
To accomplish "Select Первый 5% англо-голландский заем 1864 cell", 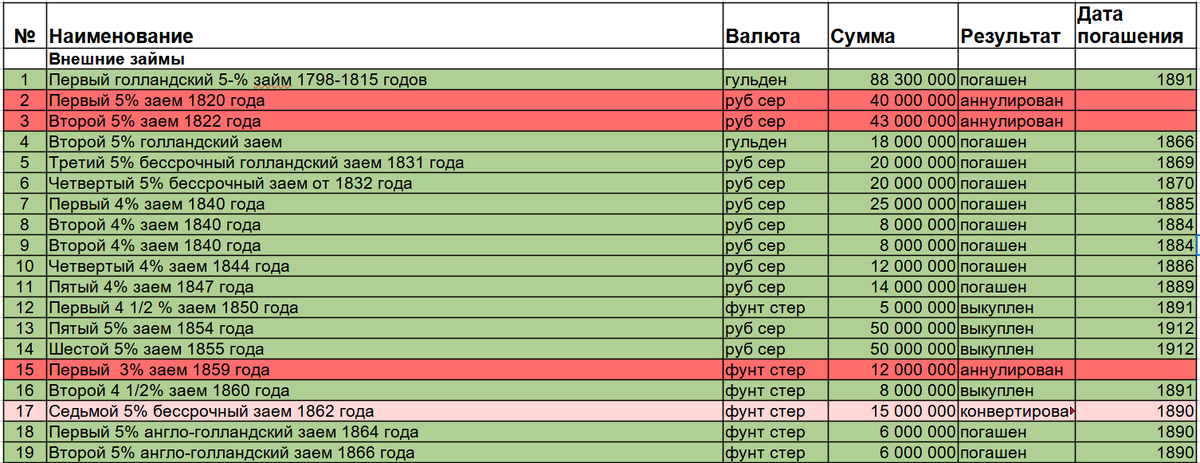I will (384, 432).
